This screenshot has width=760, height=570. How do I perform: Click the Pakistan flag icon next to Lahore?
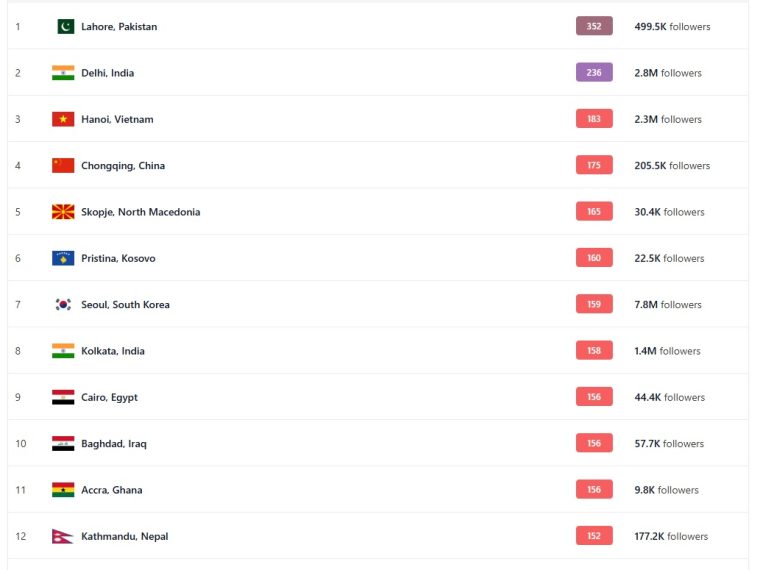tap(65, 26)
